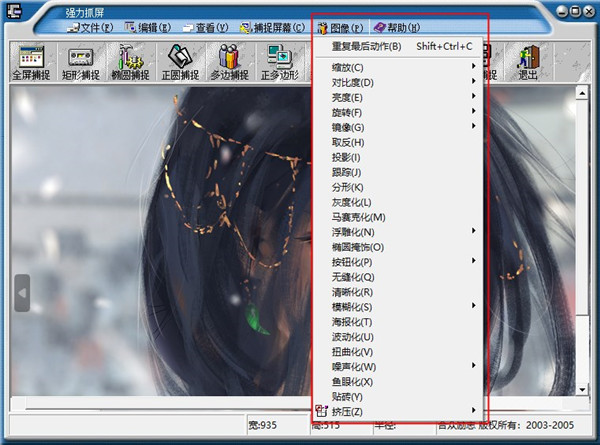Apply 鱼眼化(X) fisheye effect

pos(398,381)
